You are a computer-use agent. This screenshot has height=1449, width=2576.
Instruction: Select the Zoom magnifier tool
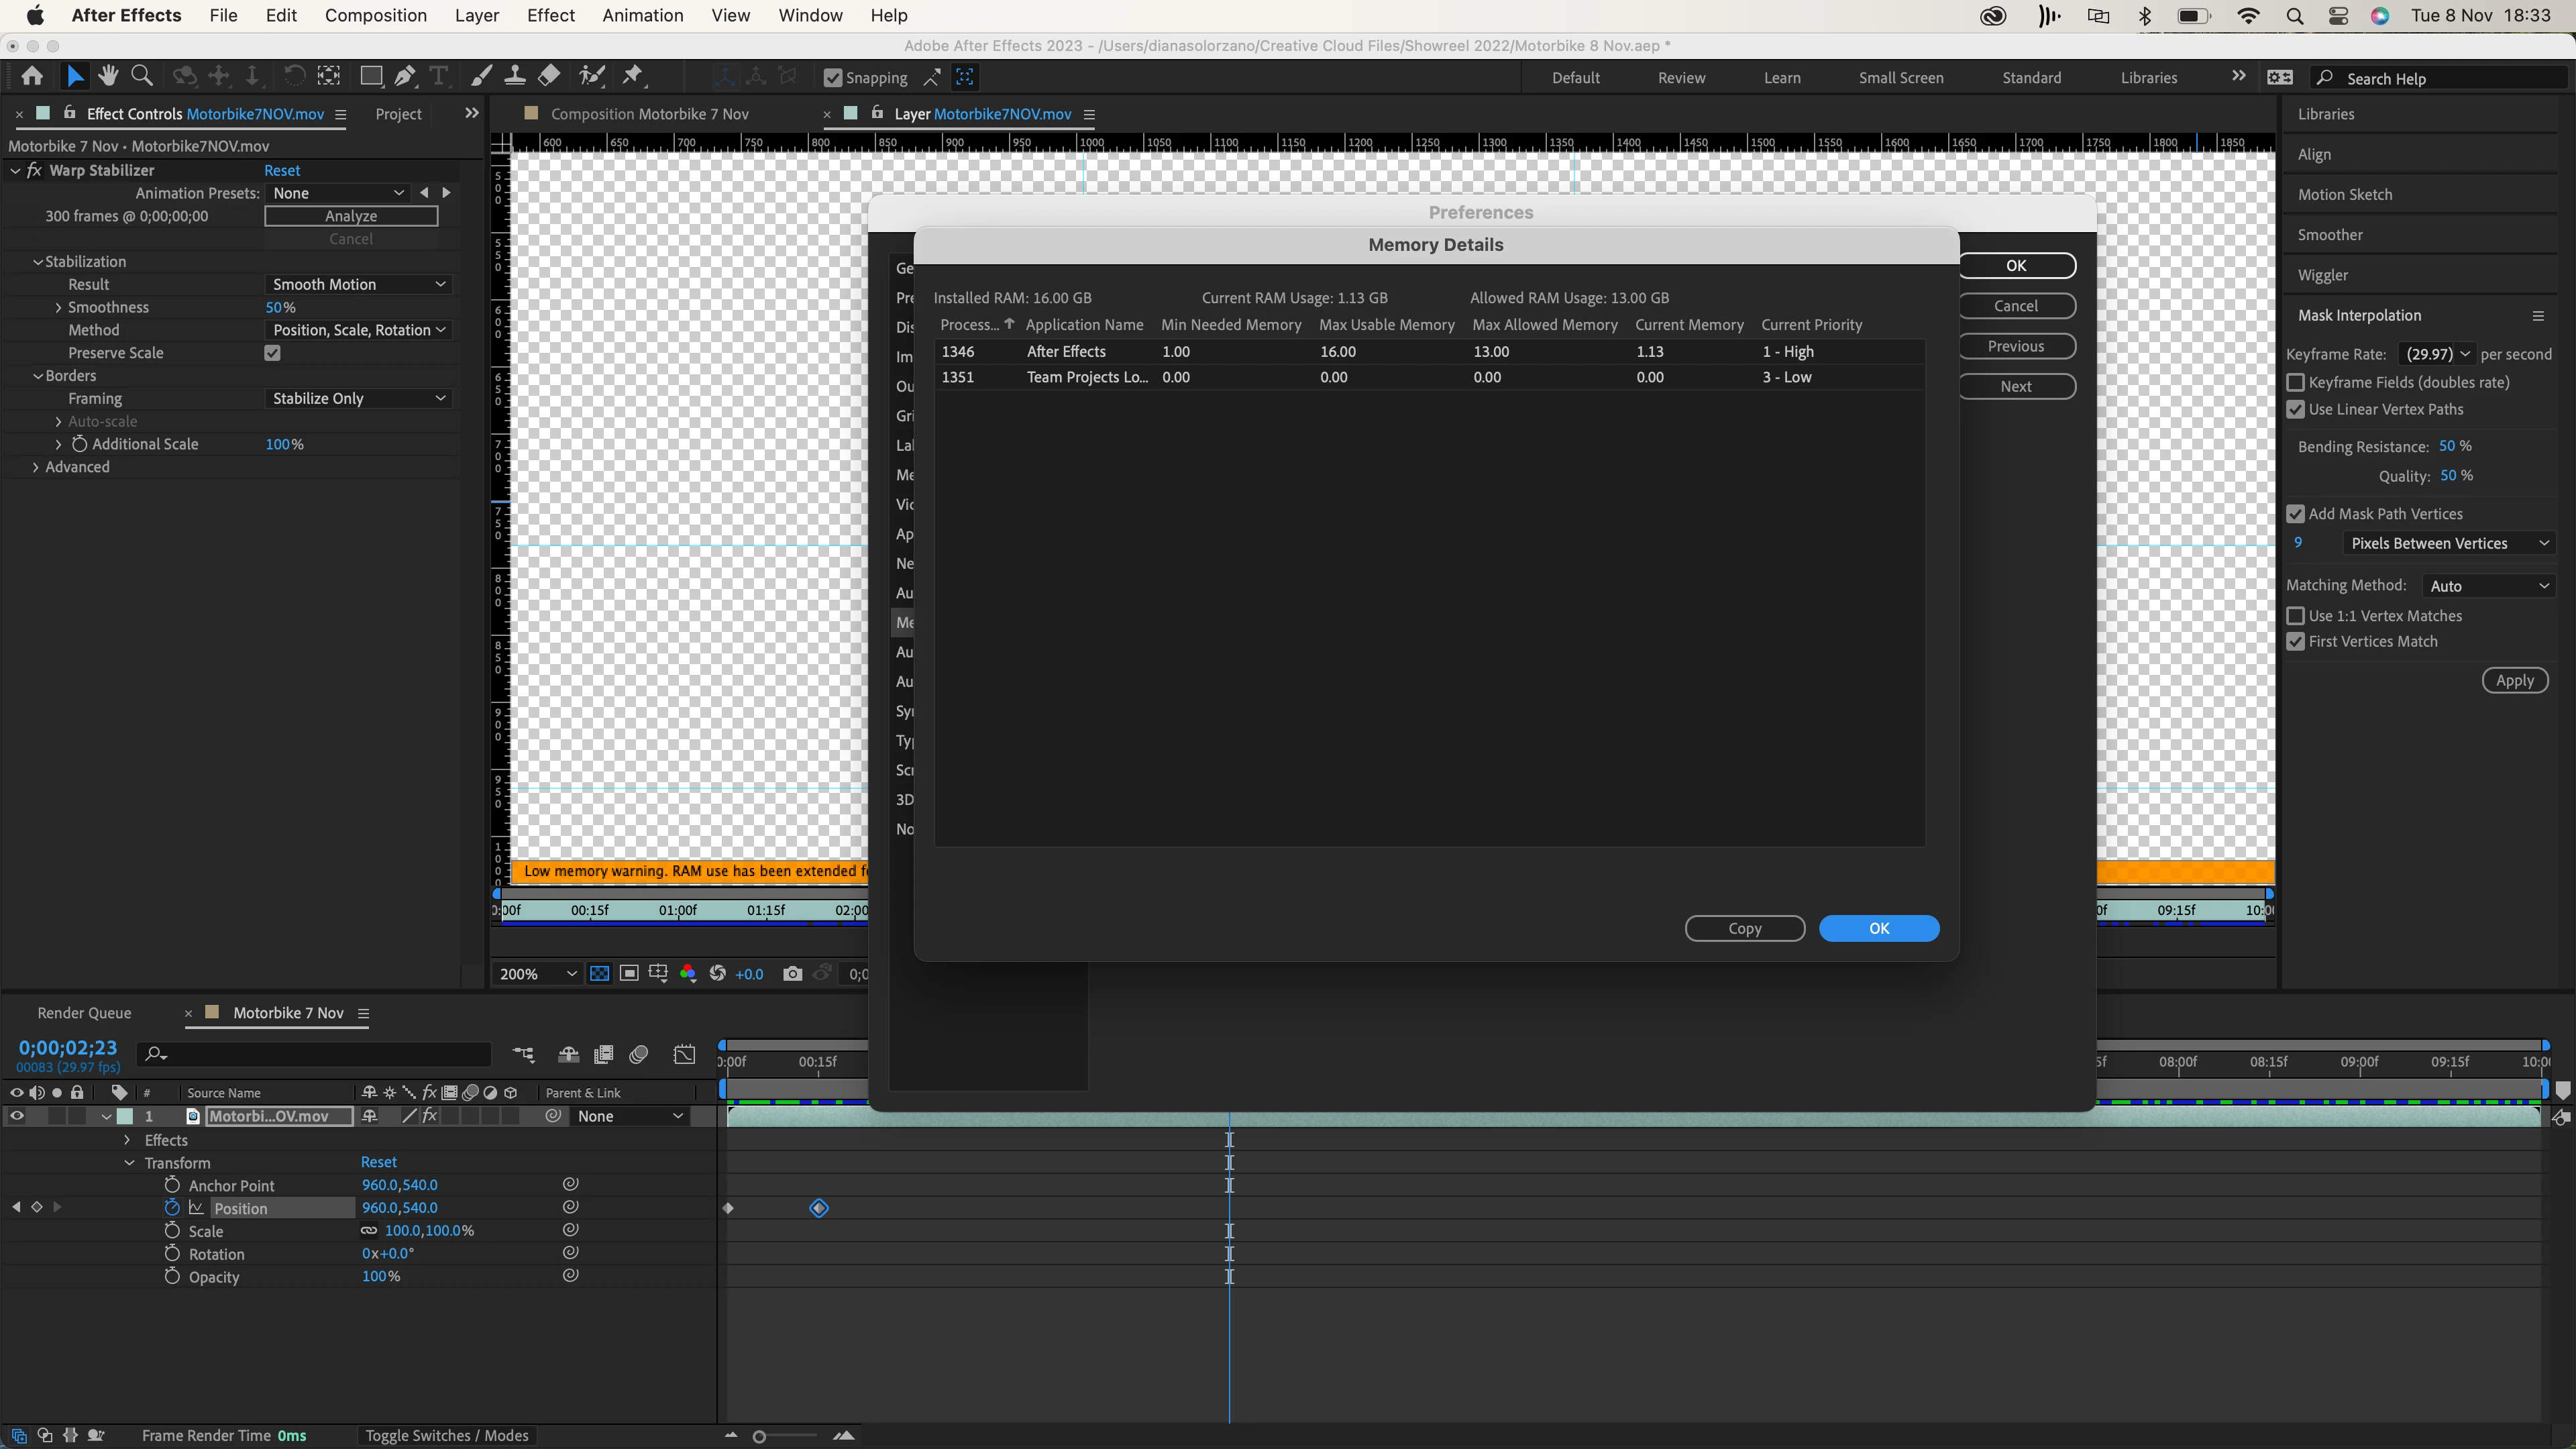[x=142, y=76]
